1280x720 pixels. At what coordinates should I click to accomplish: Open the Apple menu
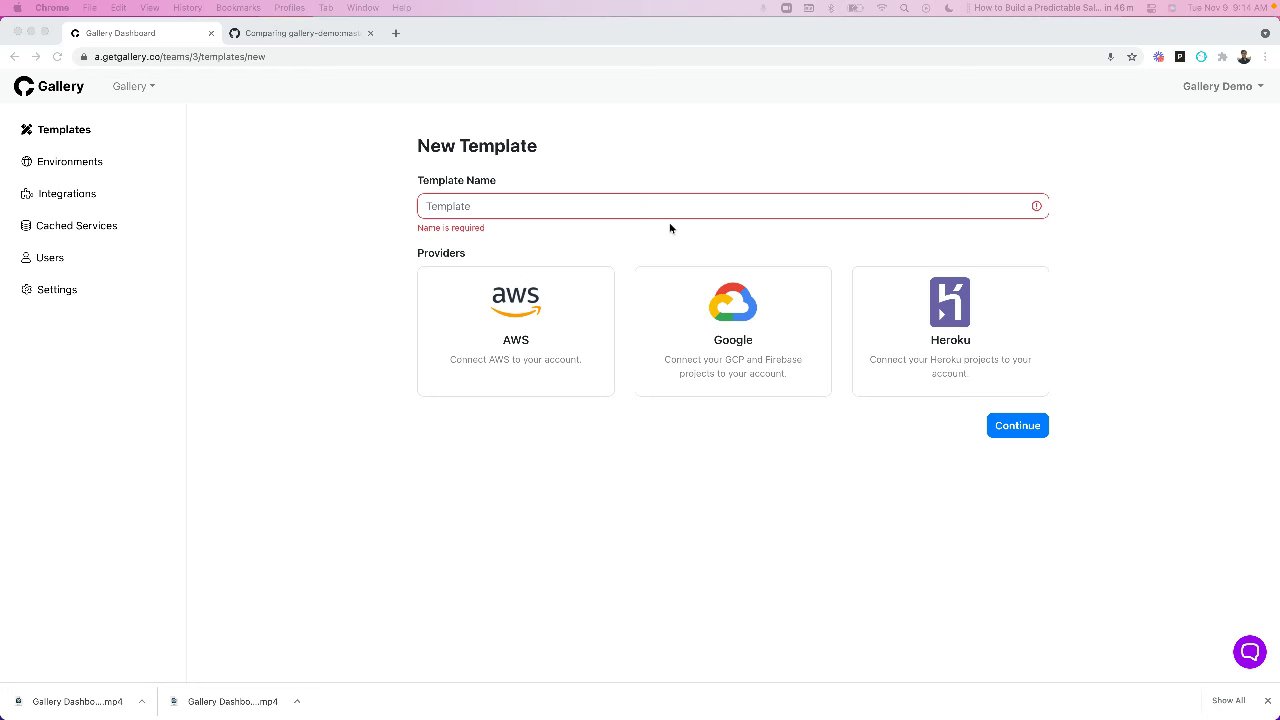[16, 8]
